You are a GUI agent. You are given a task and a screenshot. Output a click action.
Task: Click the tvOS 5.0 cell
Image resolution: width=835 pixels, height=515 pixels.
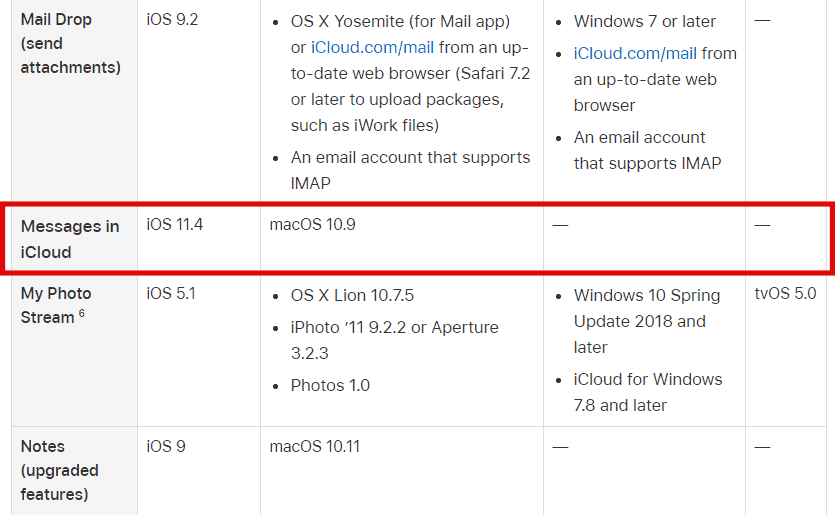(x=785, y=293)
